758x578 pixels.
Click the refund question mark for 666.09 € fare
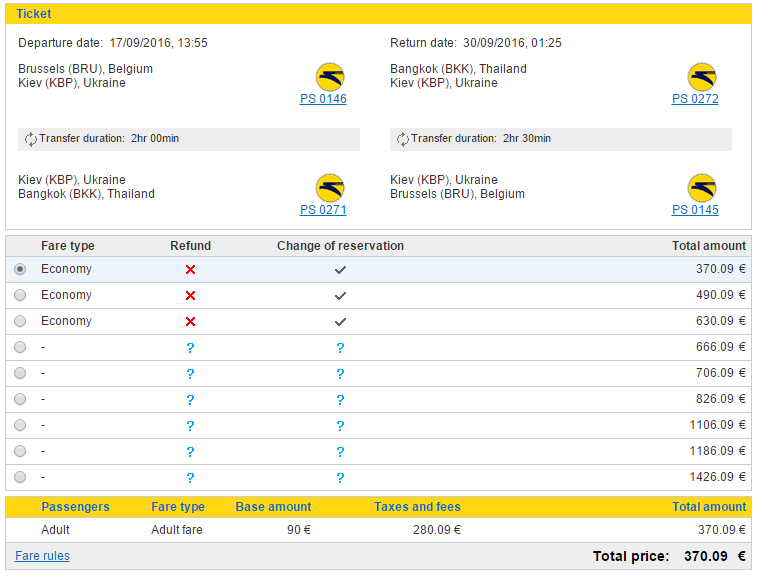[190, 348]
